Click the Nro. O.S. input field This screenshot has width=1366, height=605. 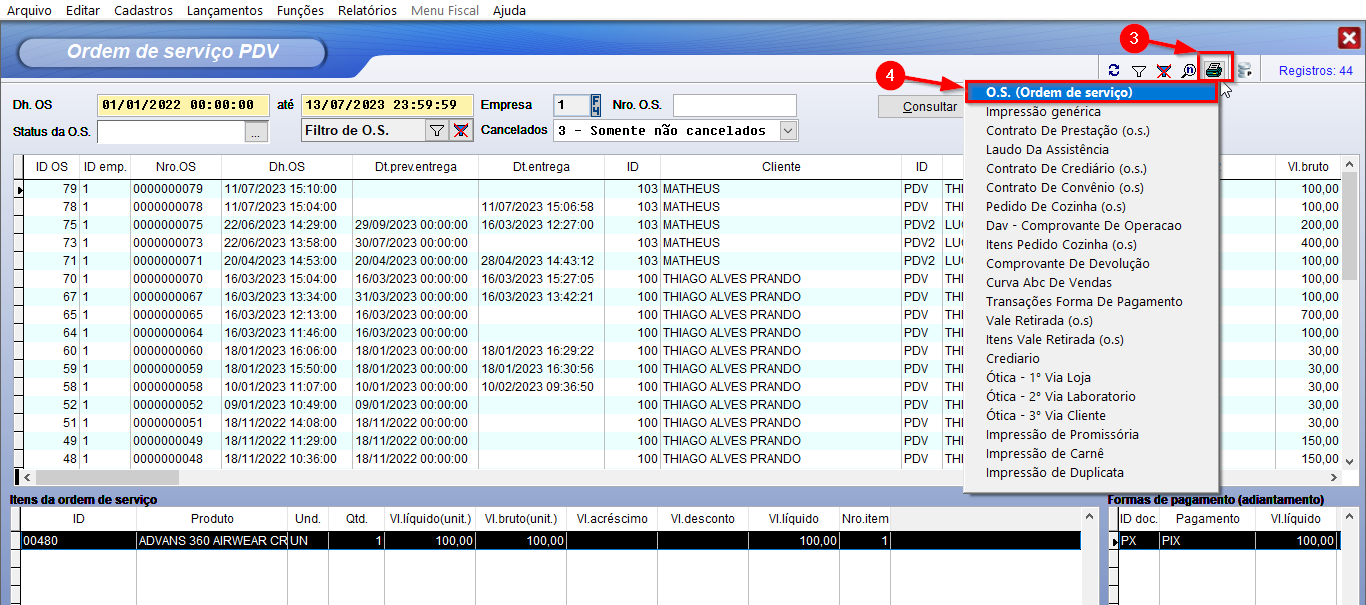[x=734, y=105]
